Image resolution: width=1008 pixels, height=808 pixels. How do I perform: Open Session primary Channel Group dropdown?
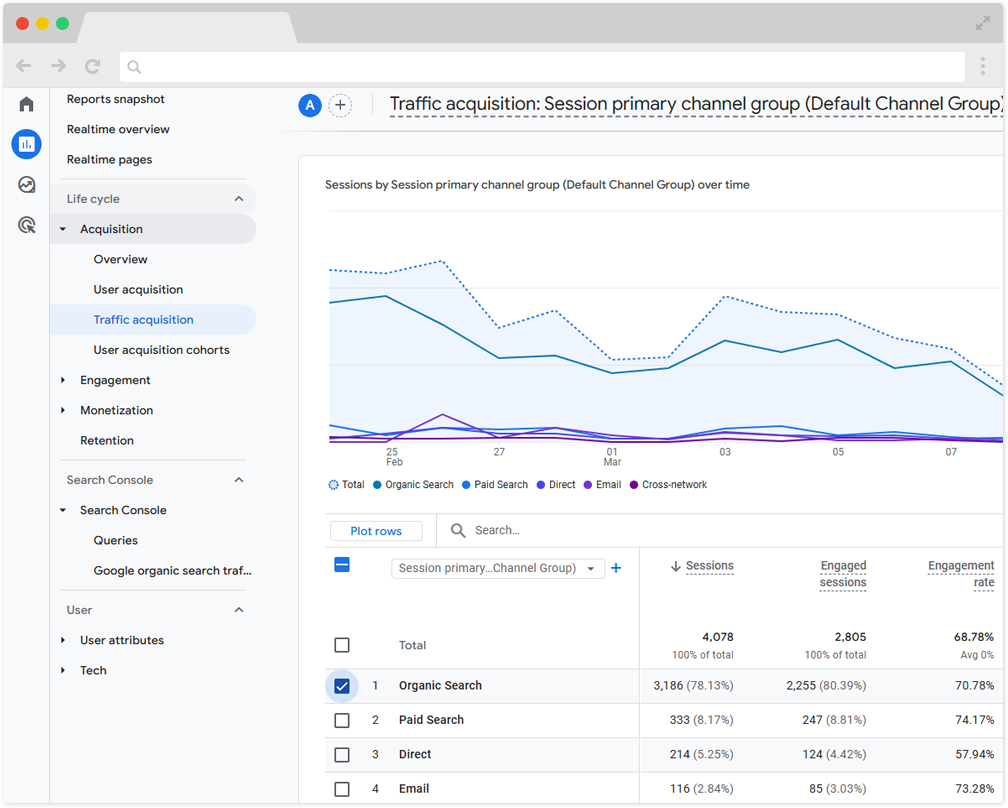(498, 568)
